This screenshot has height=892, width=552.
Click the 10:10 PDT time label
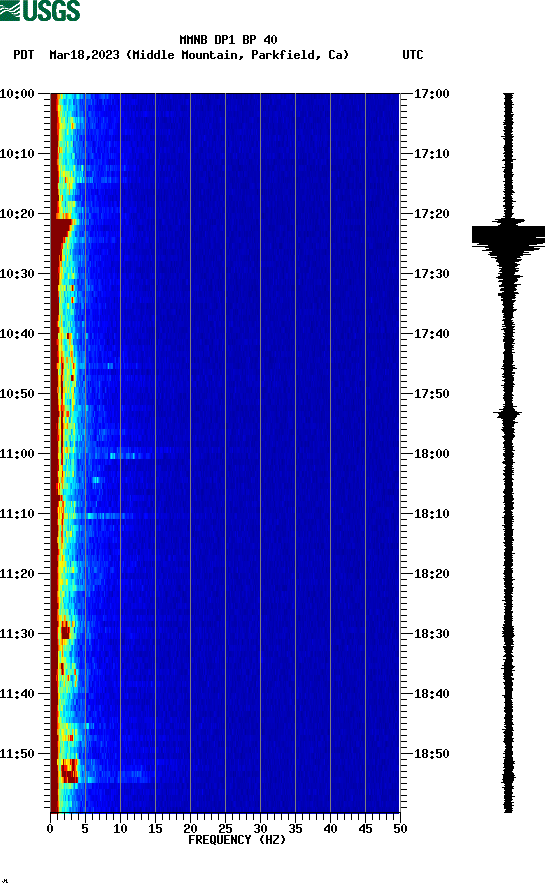(17, 154)
